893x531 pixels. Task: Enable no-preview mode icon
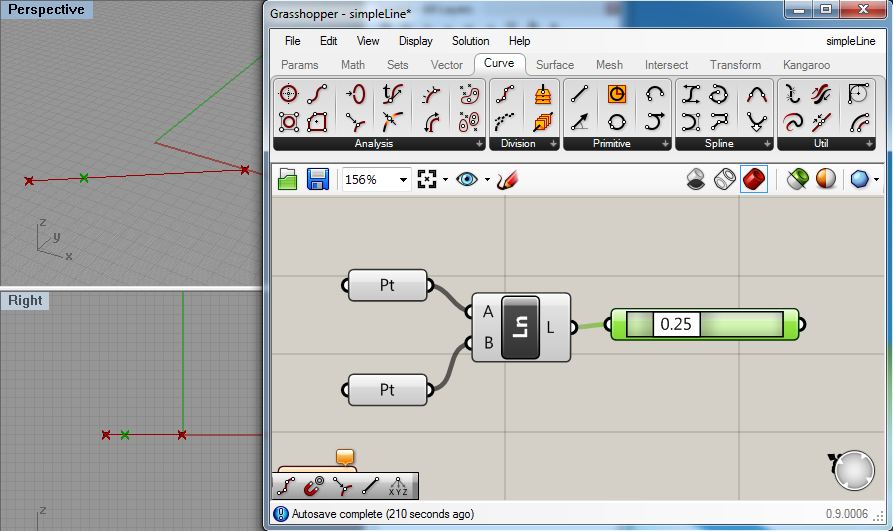pos(696,179)
